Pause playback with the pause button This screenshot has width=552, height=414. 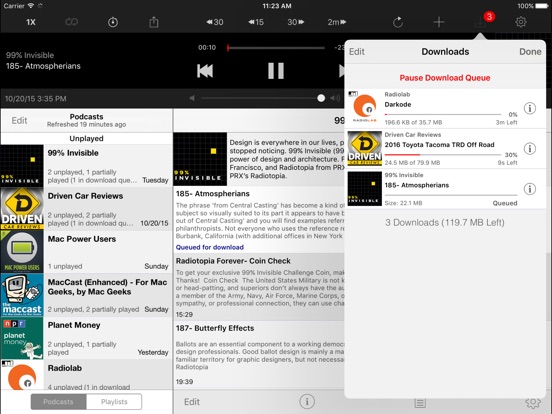(x=276, y=71)
